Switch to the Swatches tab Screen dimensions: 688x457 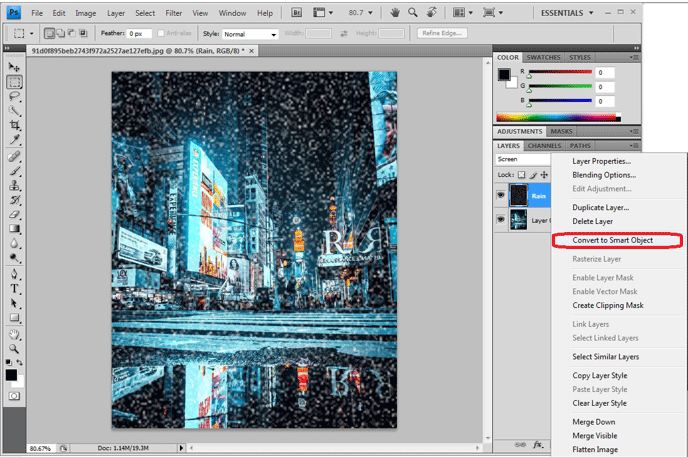(x=543, y=57)
